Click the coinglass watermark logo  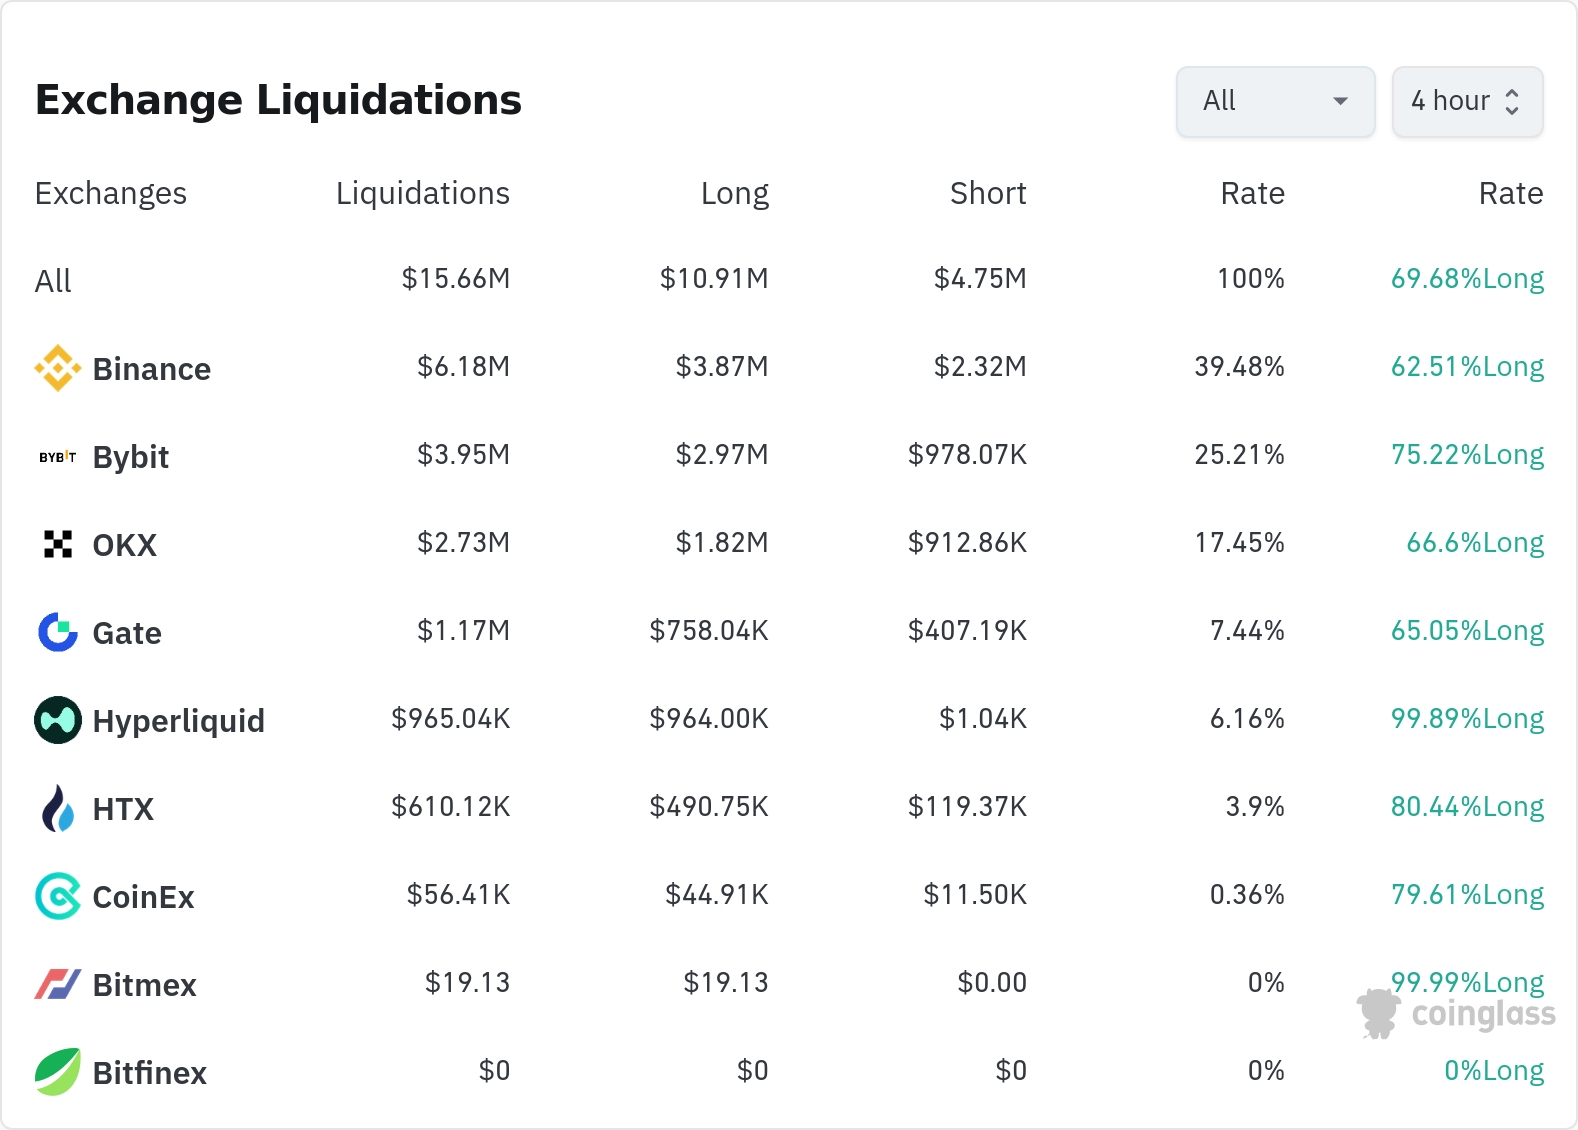tap(1456, 1014)
